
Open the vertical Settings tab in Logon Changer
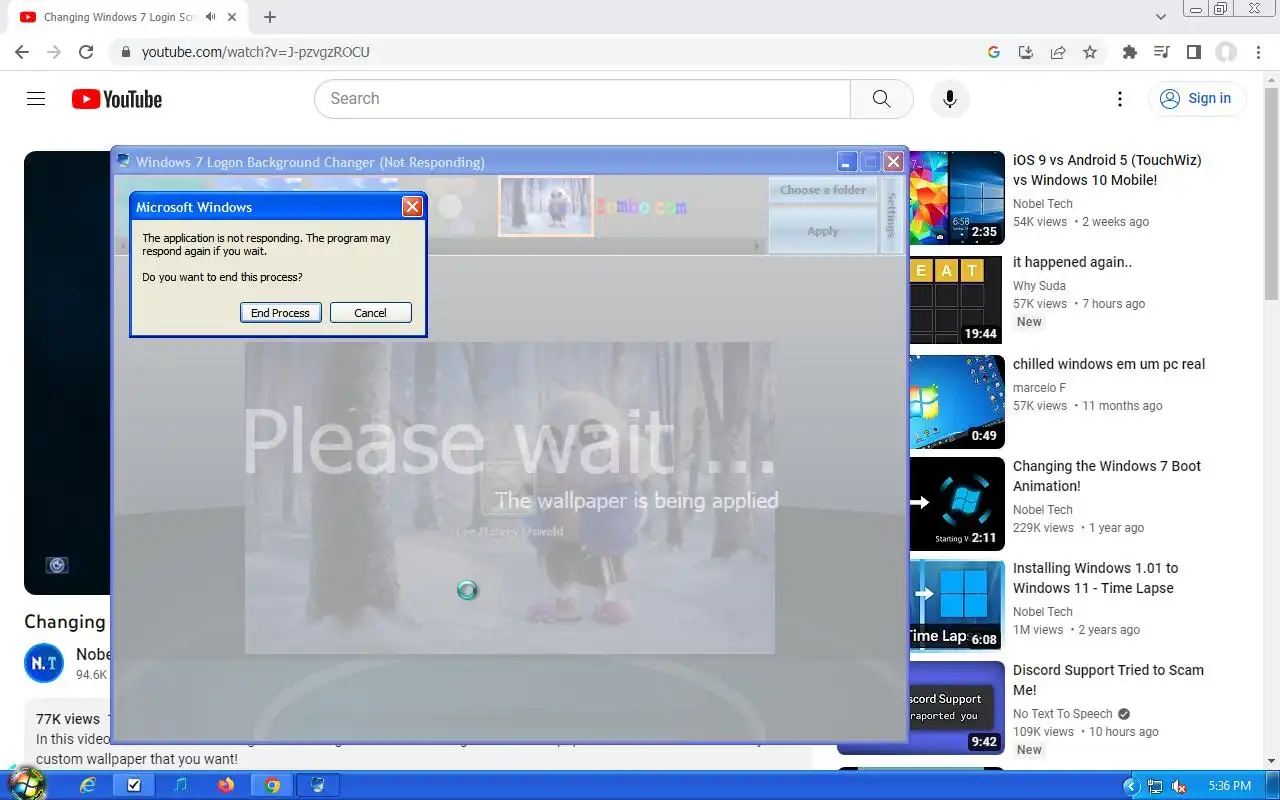pyautogui.click(x=891, y=215)
